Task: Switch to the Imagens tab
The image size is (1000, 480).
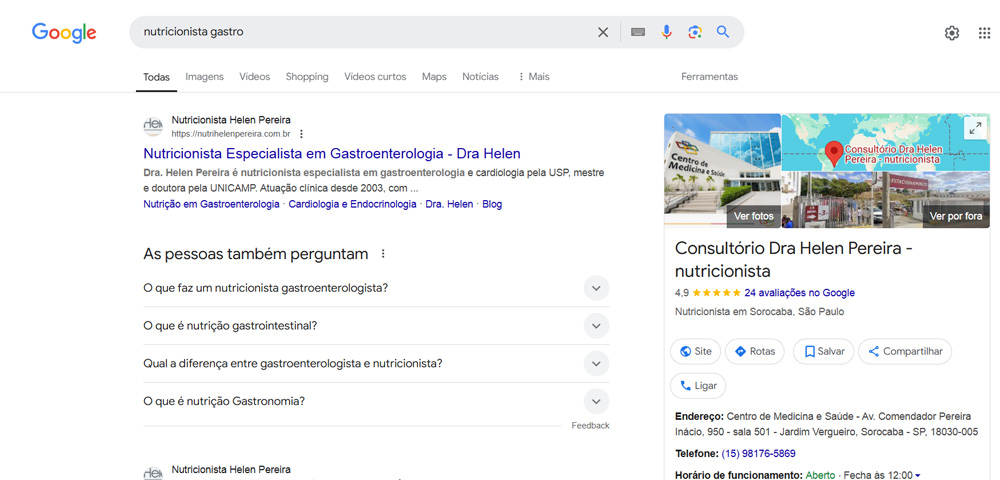Action: (x=205, y=76)
